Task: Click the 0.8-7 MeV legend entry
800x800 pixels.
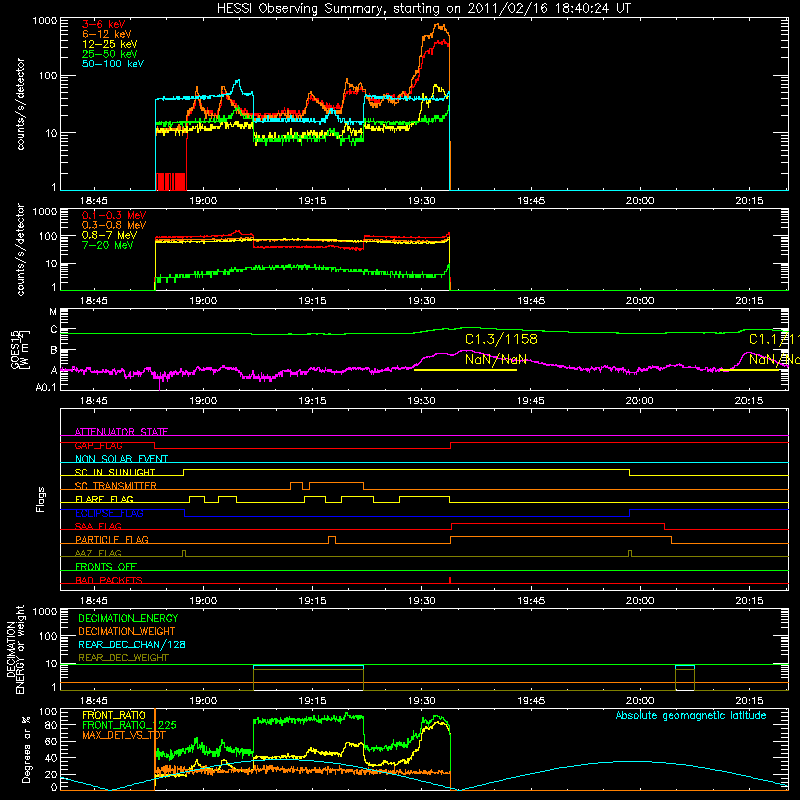Action: [x=109, y=235]
